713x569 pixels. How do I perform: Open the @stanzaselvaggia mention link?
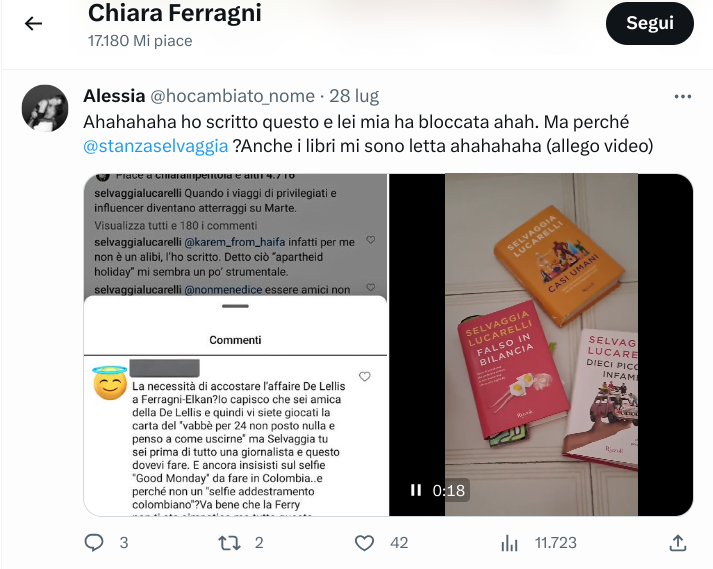pos(156,146)
